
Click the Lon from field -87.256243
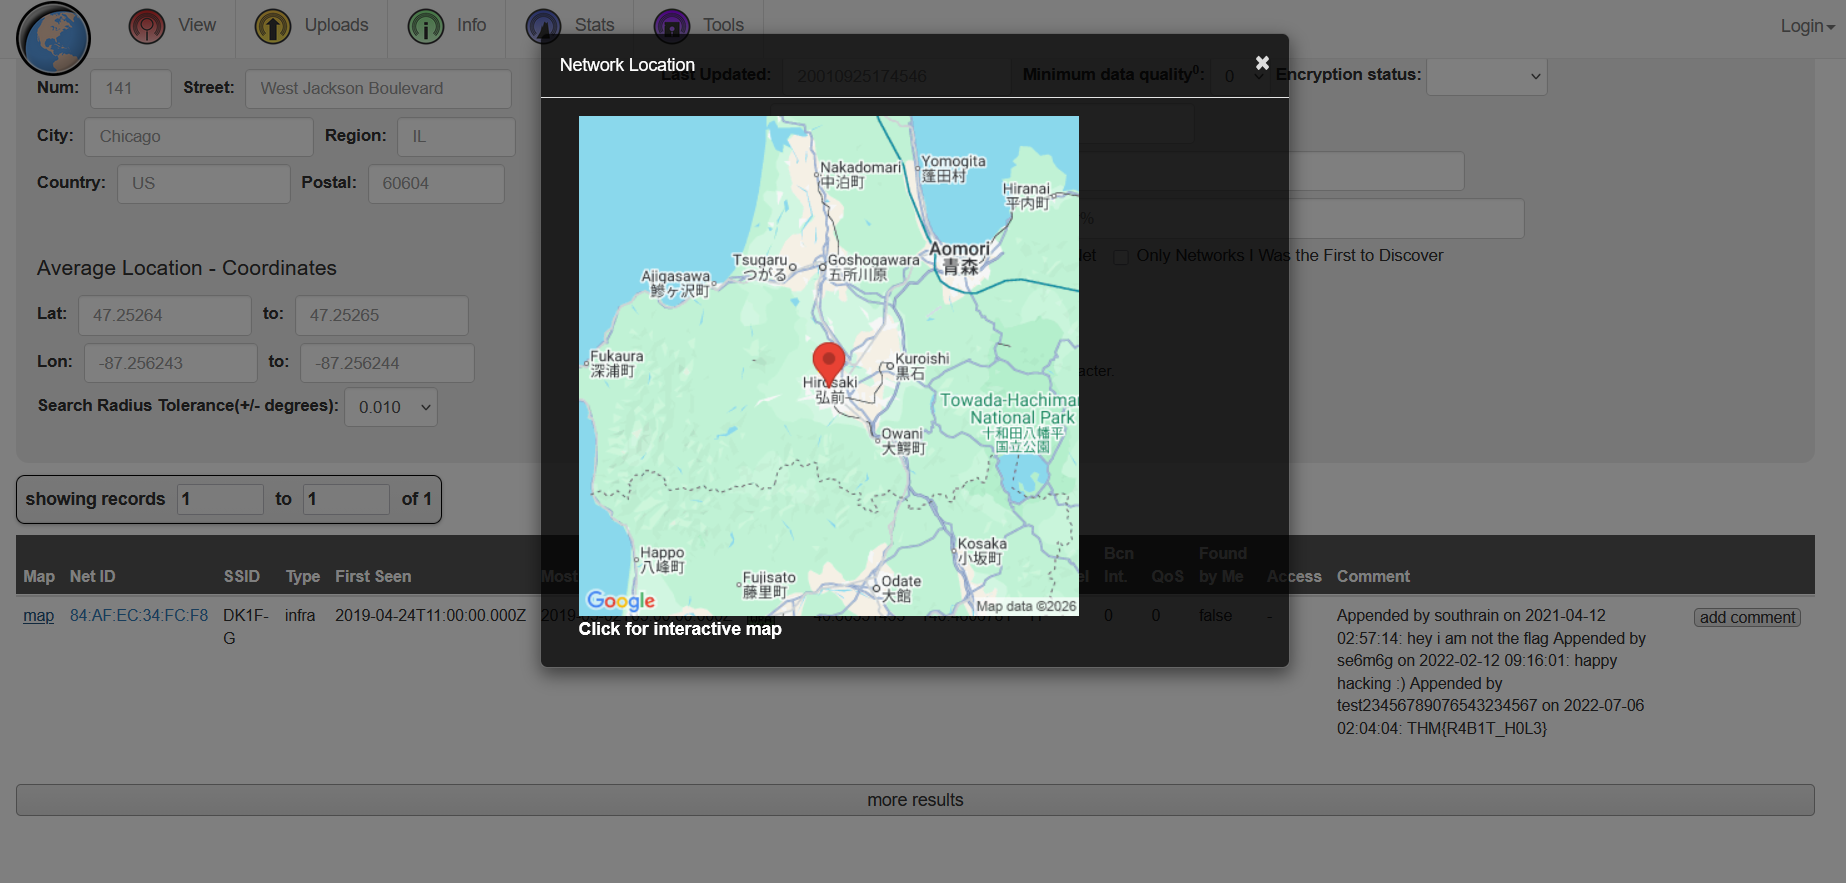click(x=171, y=363)
